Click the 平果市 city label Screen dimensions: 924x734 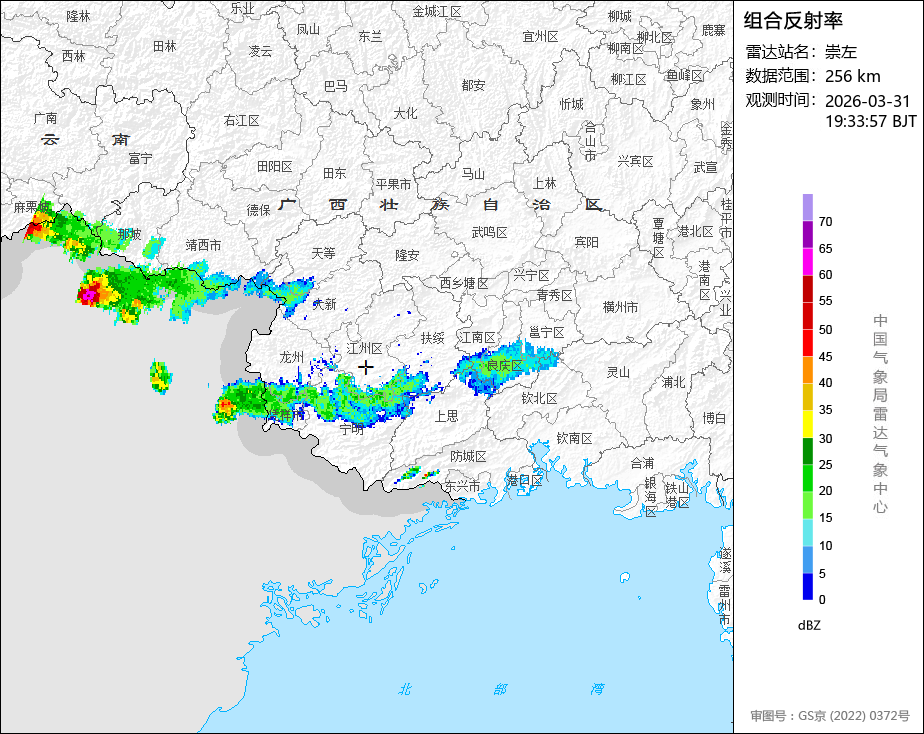coord(394,184)
